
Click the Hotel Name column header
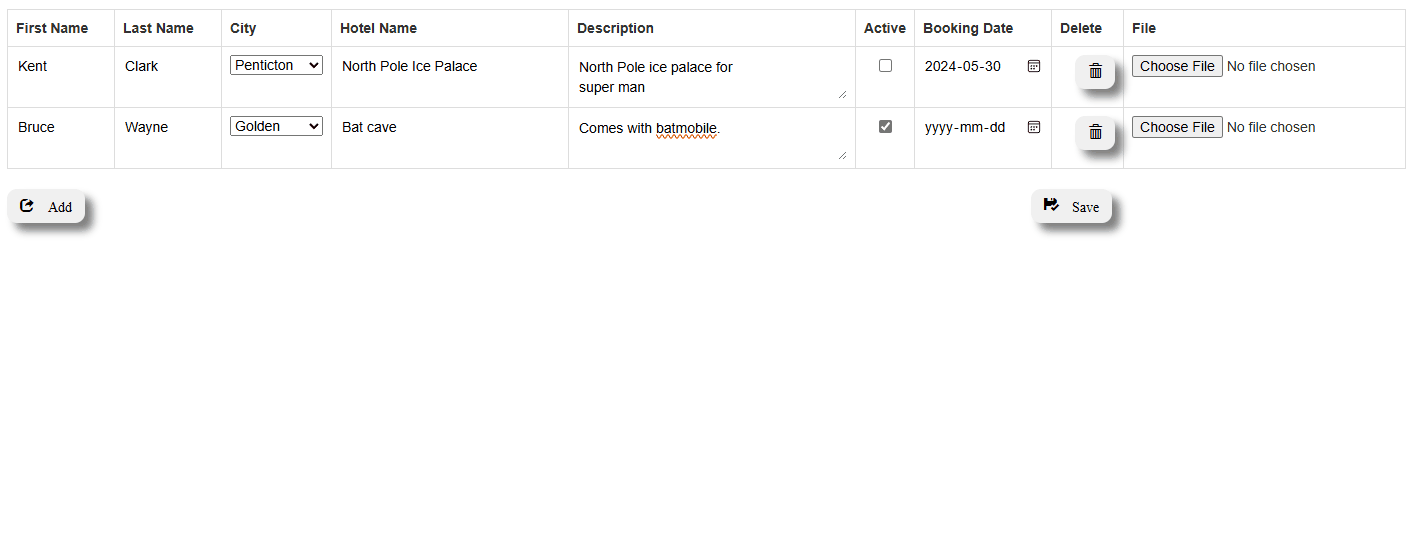(378, 28)
